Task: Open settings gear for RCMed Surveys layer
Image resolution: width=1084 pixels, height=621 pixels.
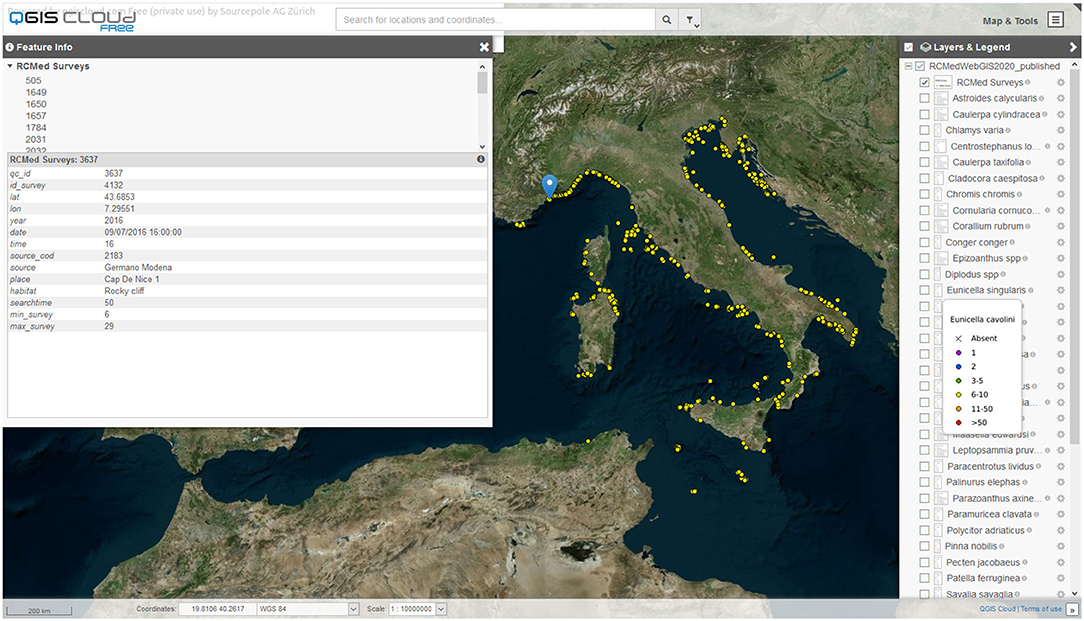Action: tap(1060, 82)
